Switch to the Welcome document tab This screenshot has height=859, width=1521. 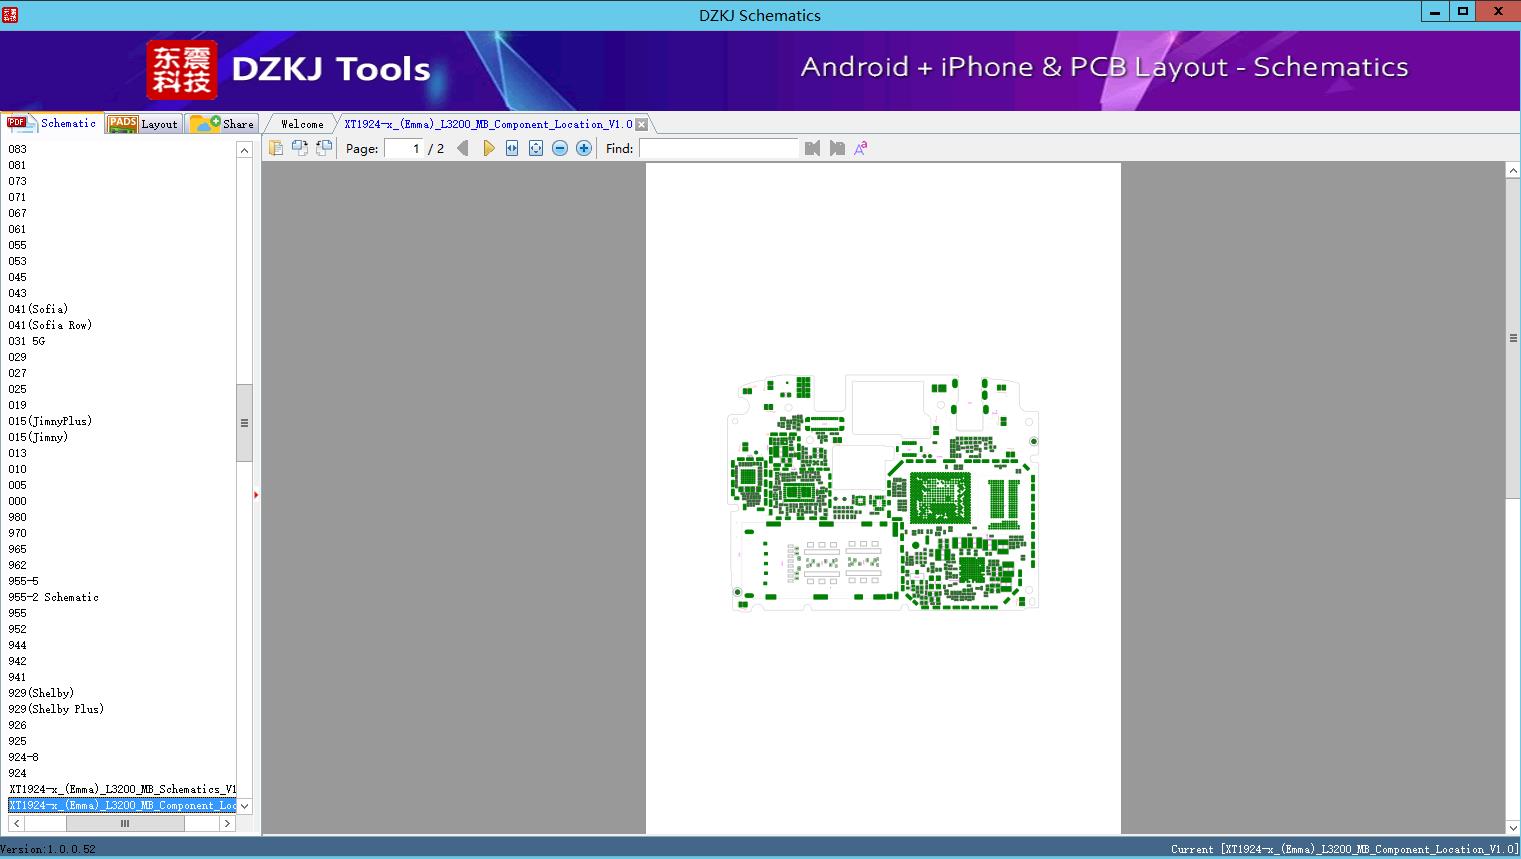(302, 124)
